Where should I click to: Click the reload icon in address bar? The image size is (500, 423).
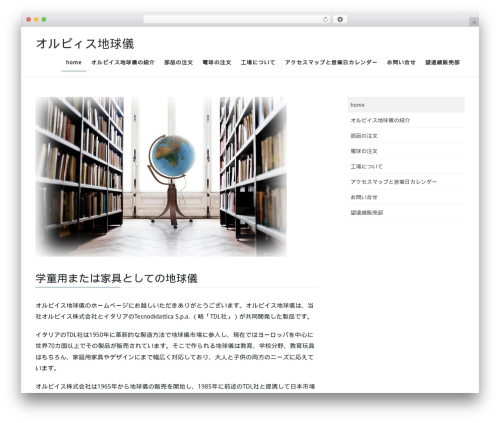[x=325, y=20]
